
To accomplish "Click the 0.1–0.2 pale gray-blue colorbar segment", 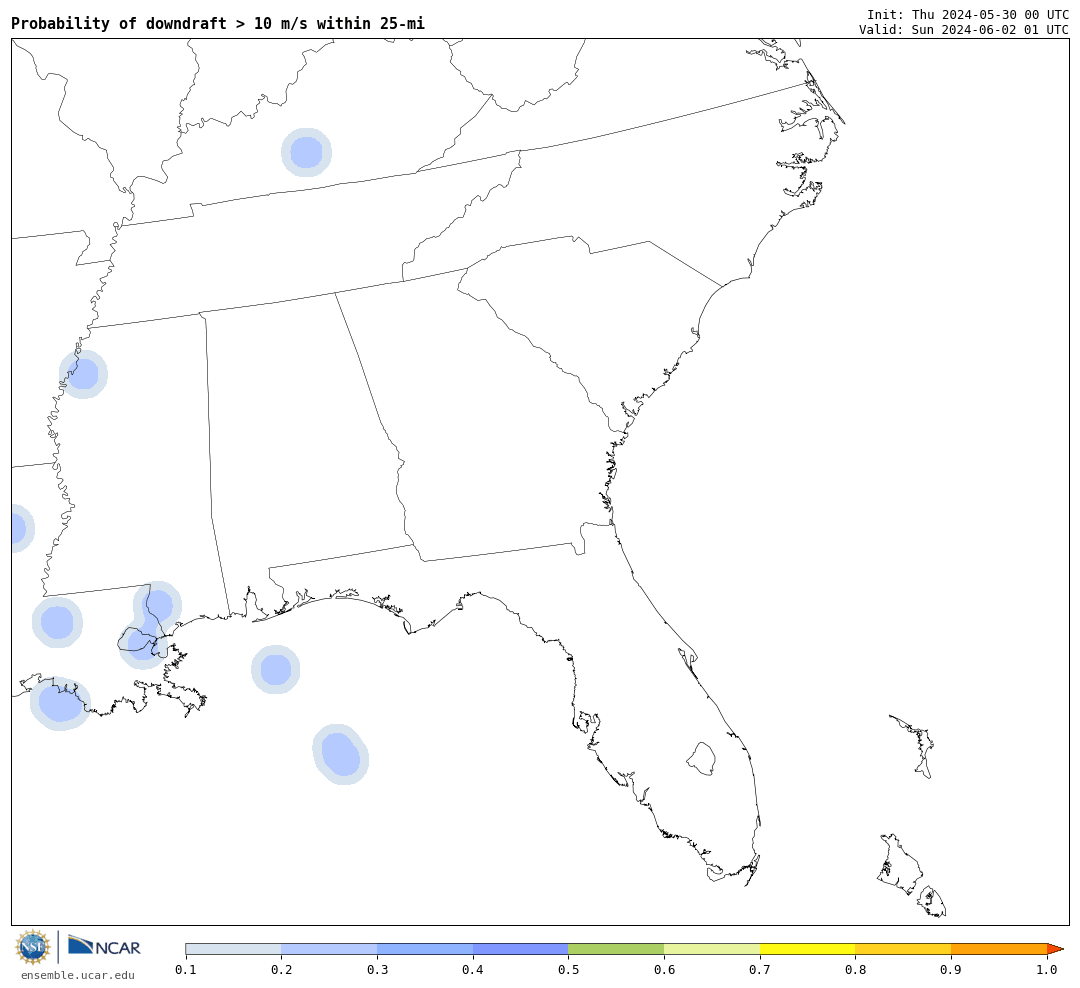I will point(233,949).
